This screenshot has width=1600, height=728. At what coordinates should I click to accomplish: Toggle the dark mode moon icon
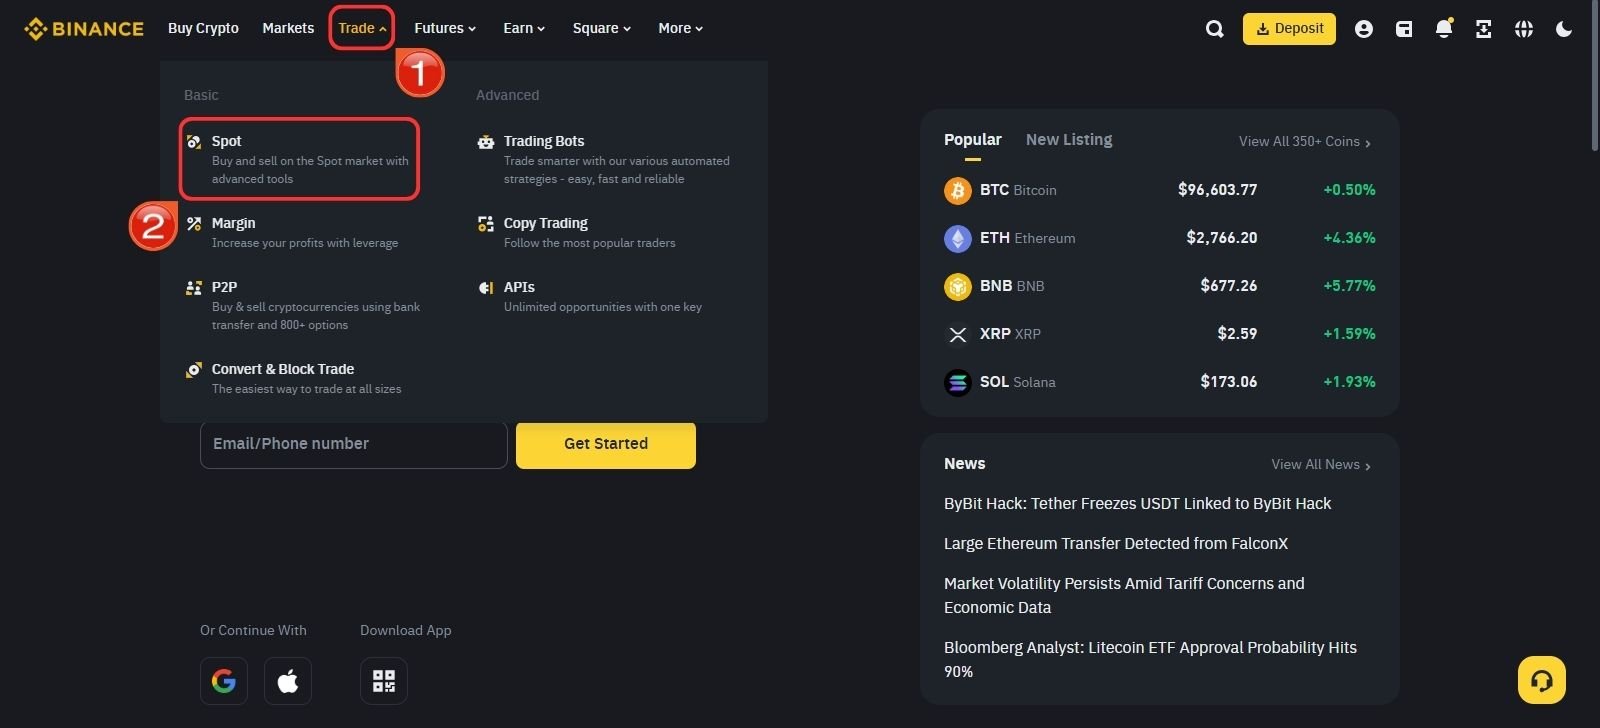1564,29
